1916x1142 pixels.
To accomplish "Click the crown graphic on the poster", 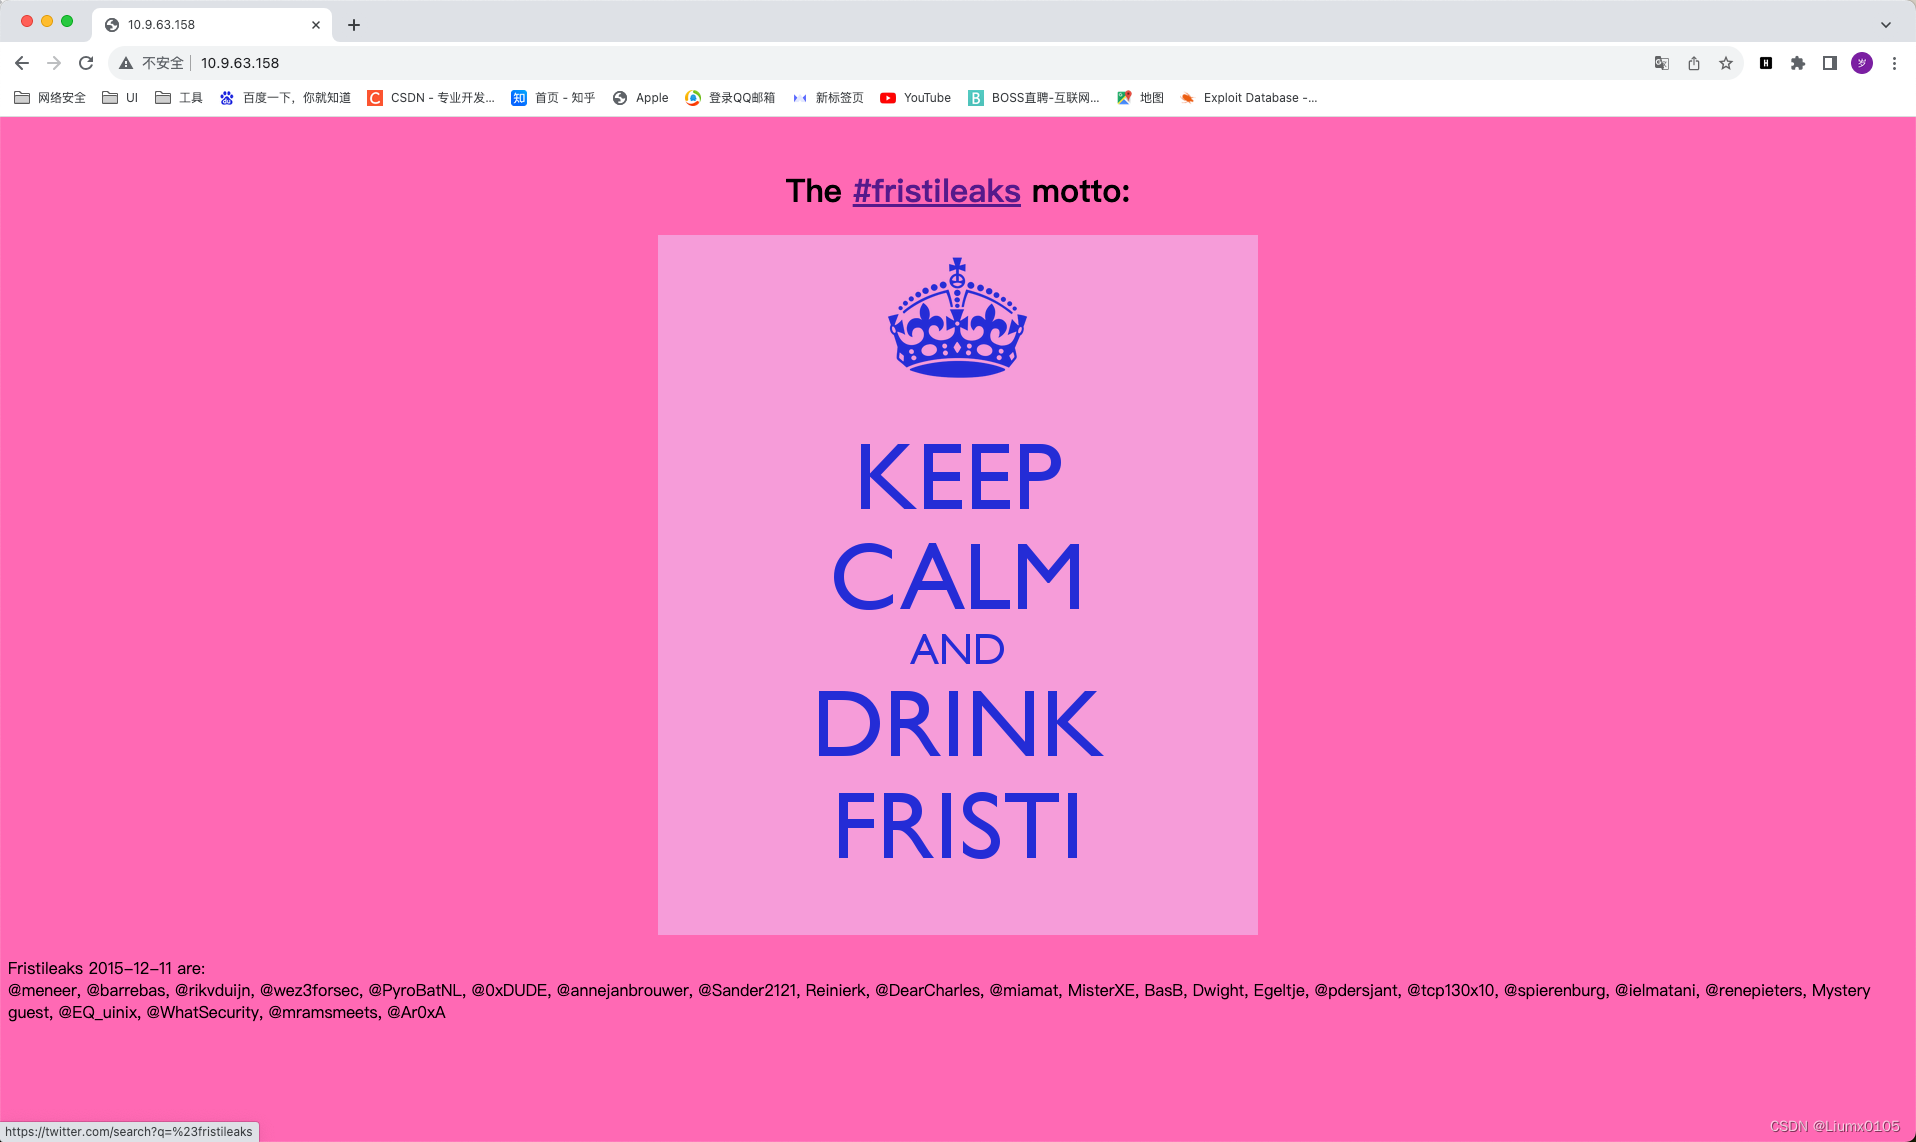I will tap(958, 318).
